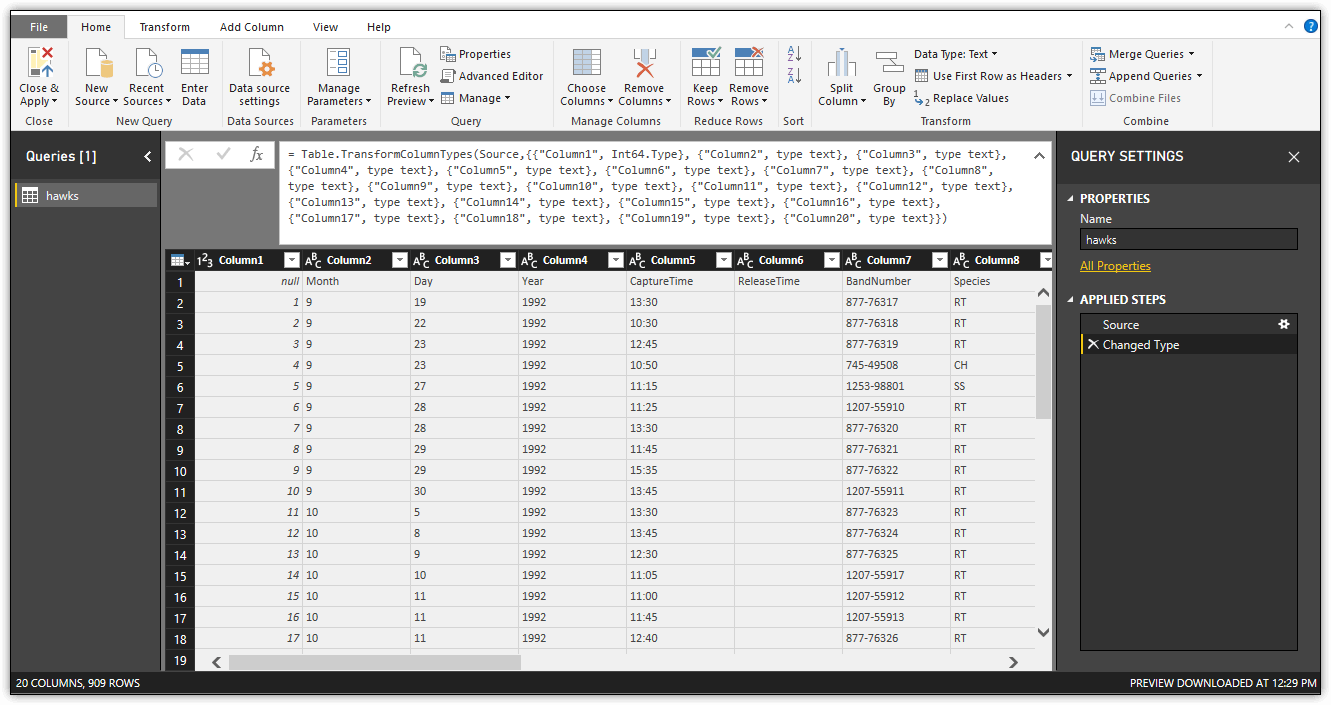The image size is (1331, 705).
Task: Switch to the Help tab
Action: (379, 27)
